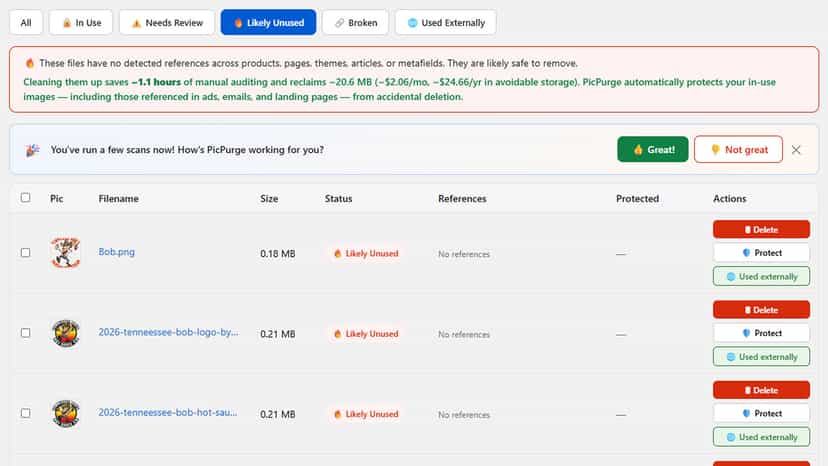
Task: Click Likely Unused status of 2026-tennessee-bob-logo-by row
Action: 366,334
